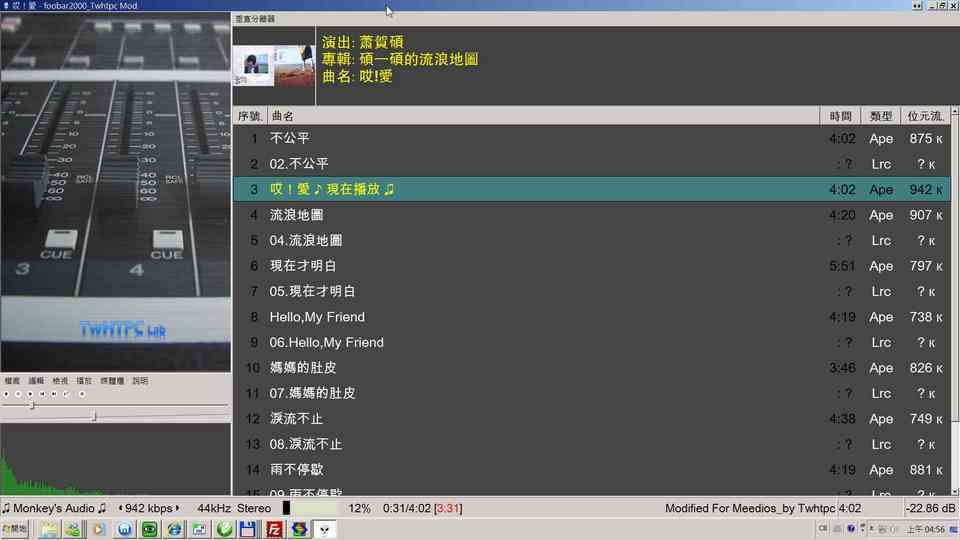960x540 pixels.
Task: Select the 07.媽媽的肚皮 Lrc entry
Action: click(x=591, y=393)
